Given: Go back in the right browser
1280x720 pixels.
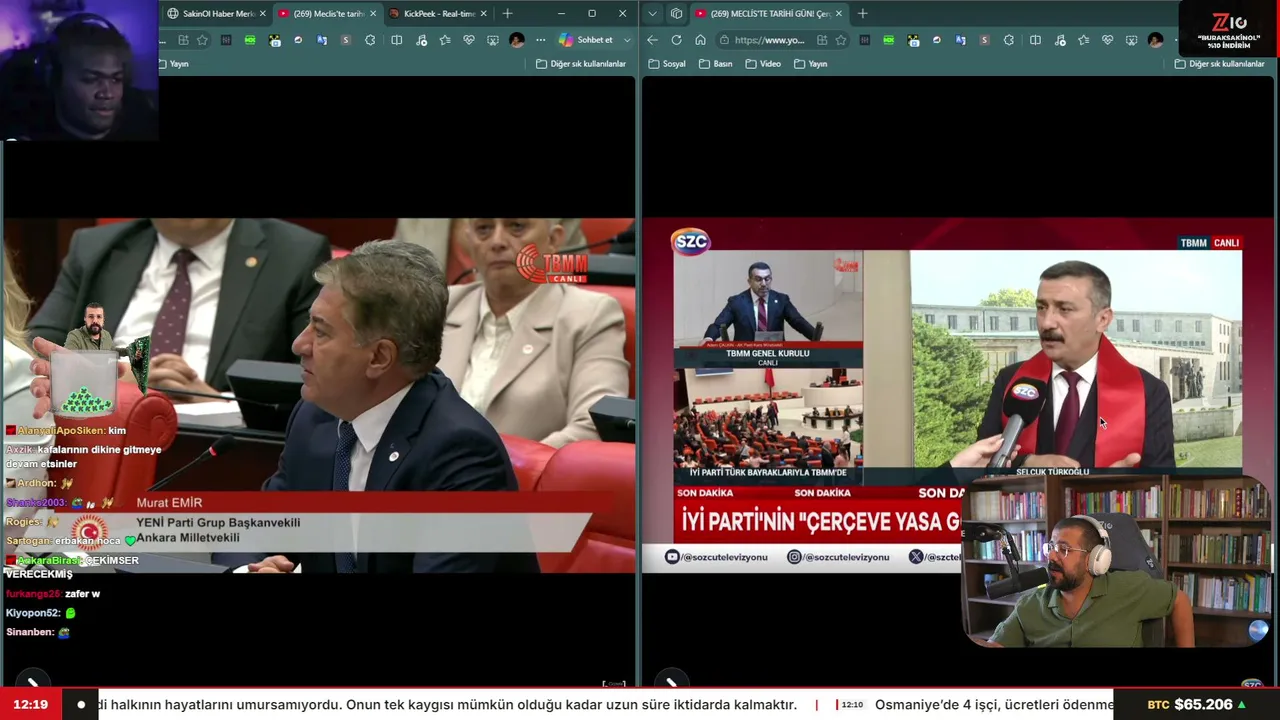Looking at the screenshot, I should pyautogui.click(x=652, y=40).
